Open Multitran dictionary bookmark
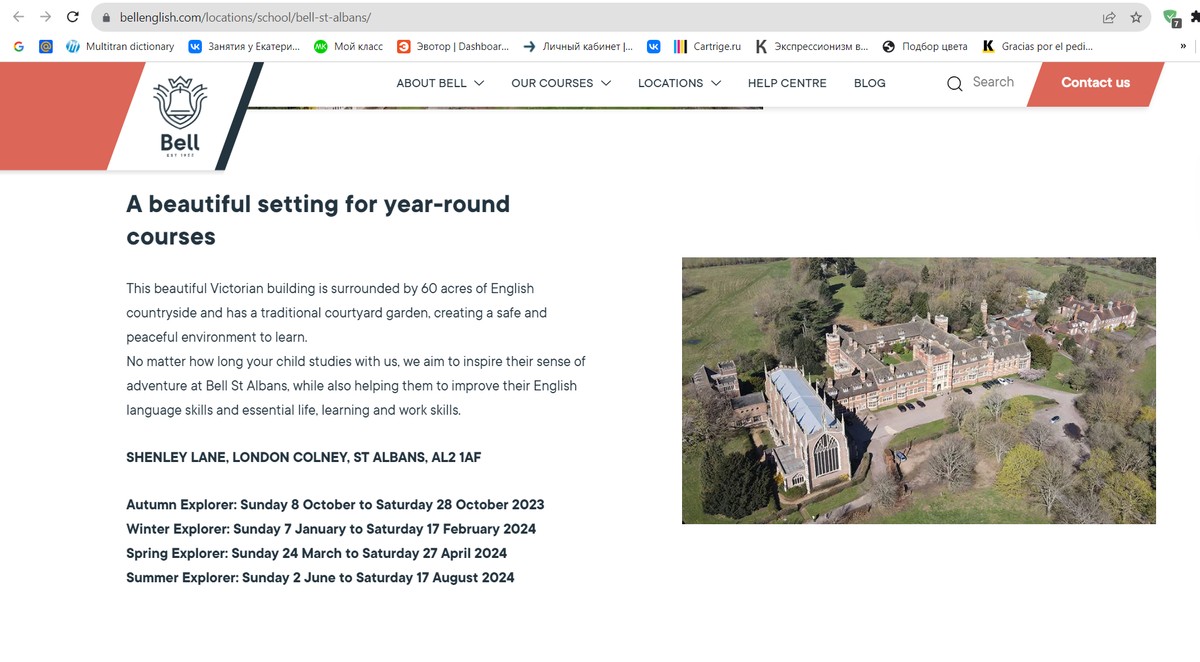 (x=120, y=46)
